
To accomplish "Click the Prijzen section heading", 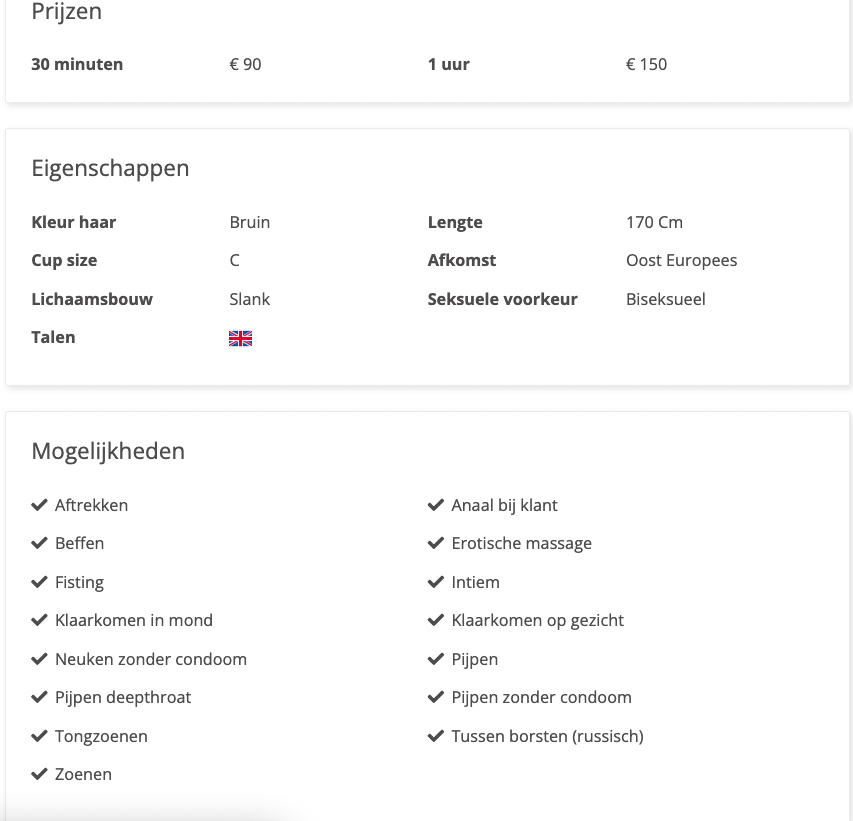I will pos(66,11).
